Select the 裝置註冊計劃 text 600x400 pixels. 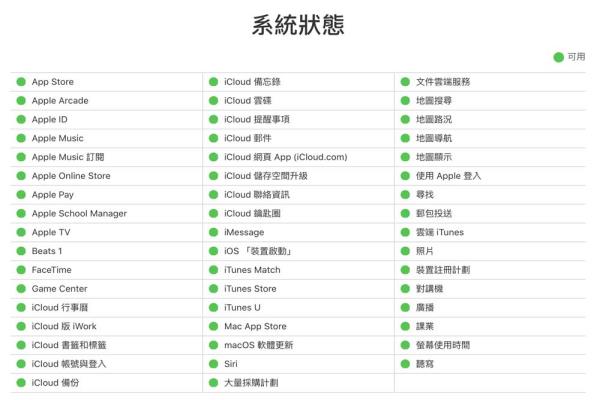pyautogui.click(x=443, y=269)
